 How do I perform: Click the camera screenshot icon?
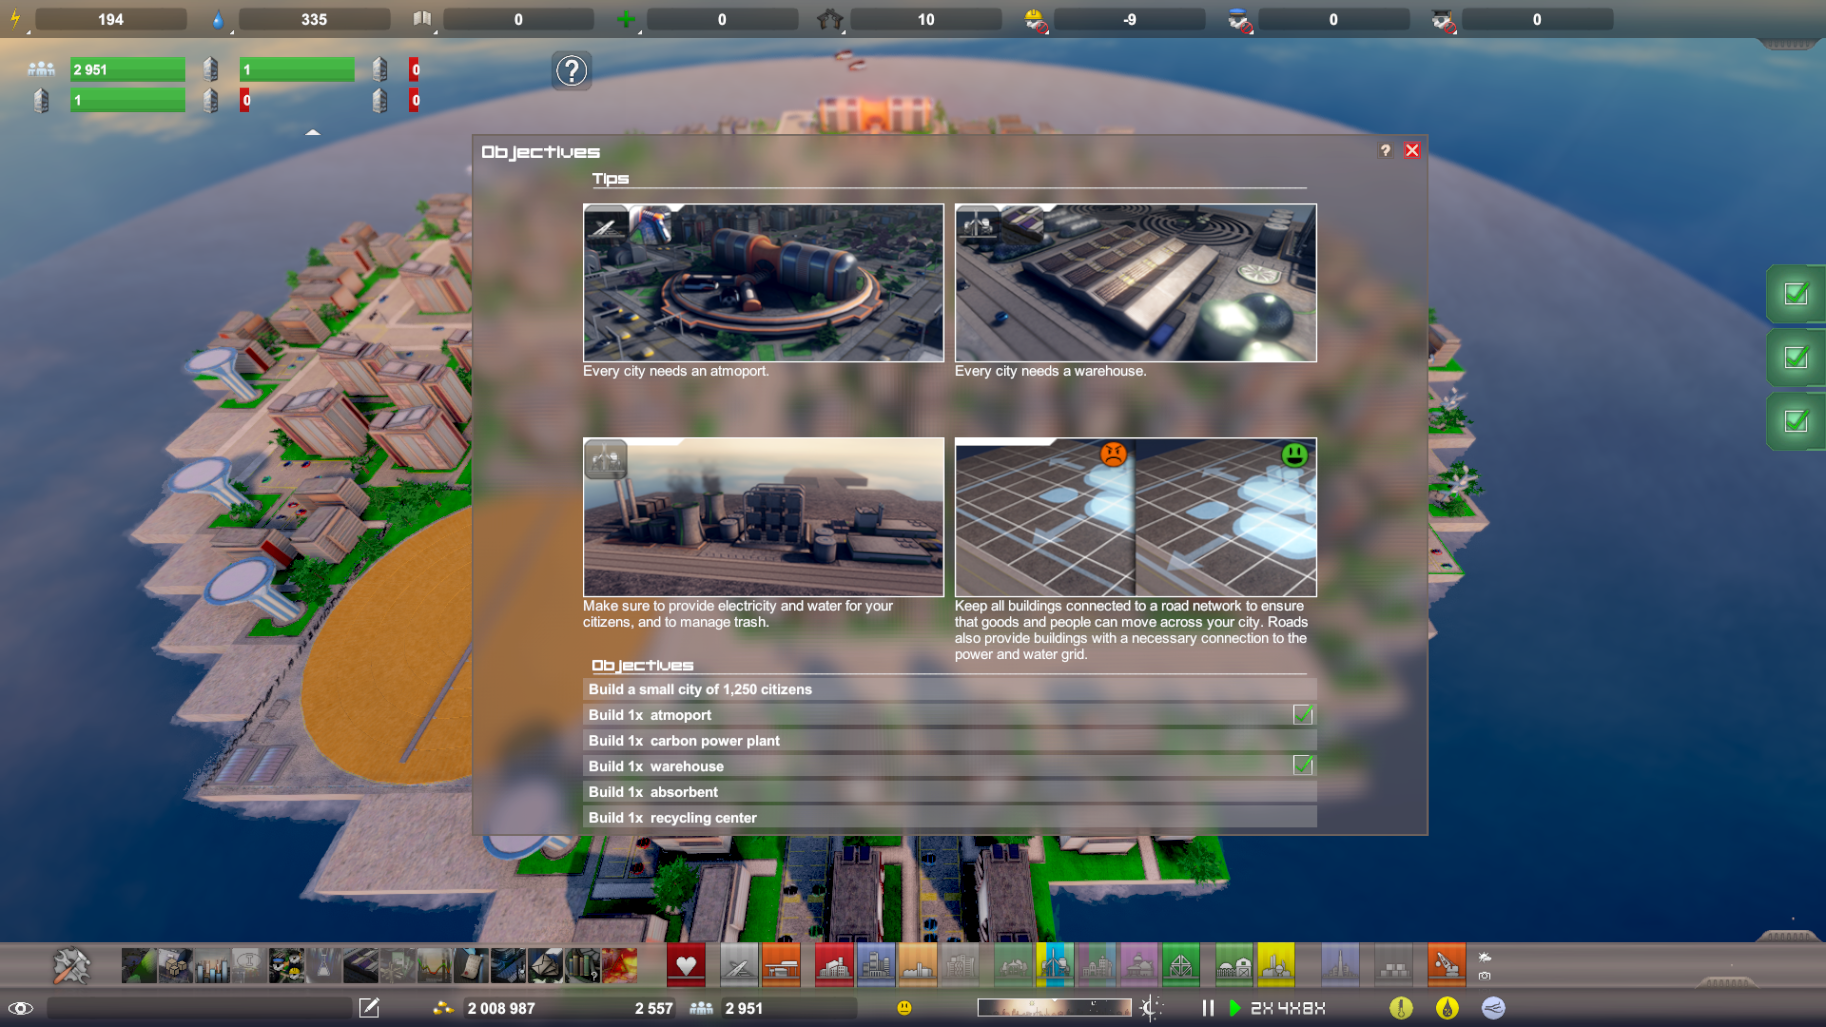pyautogui.click(x=1484, y=976)
